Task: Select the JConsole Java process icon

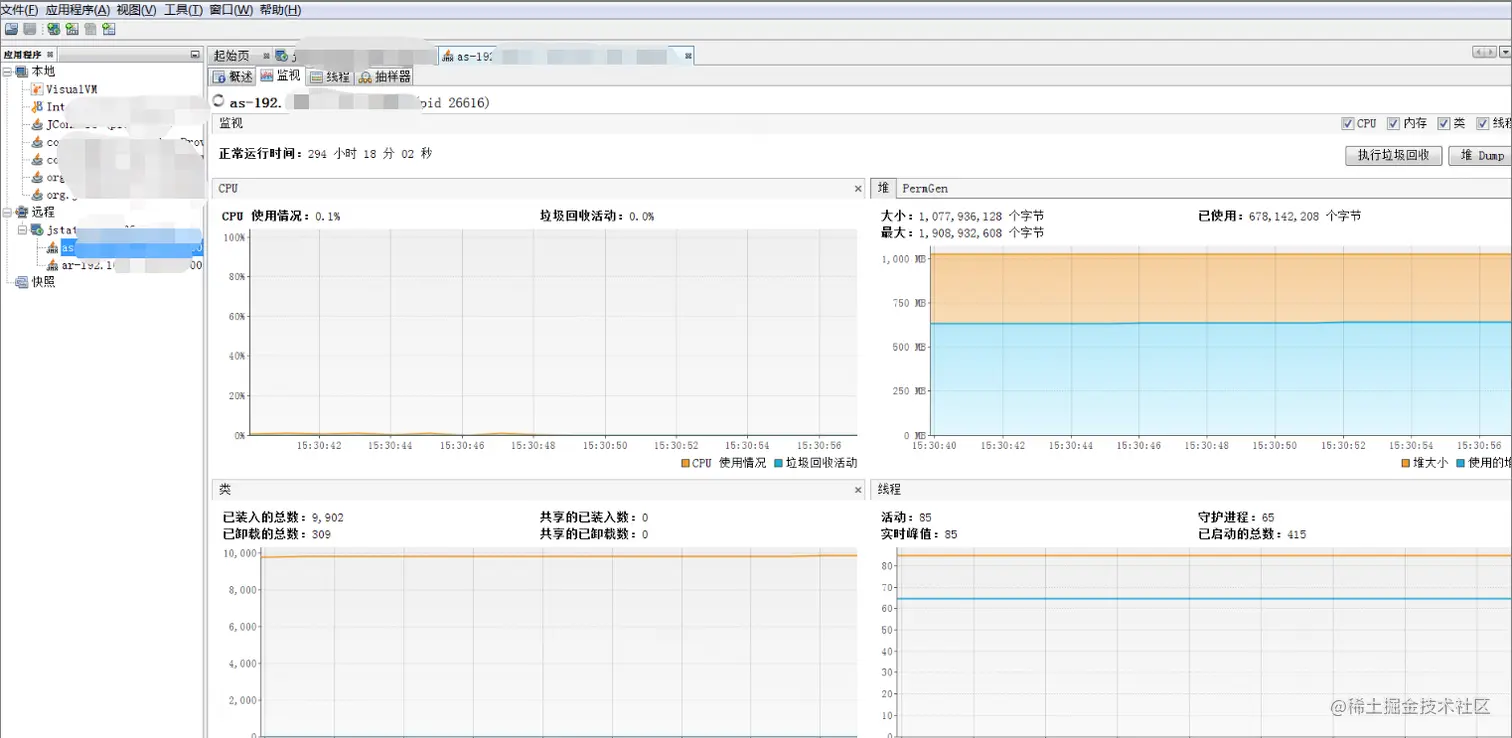Action: pos(37,125)
